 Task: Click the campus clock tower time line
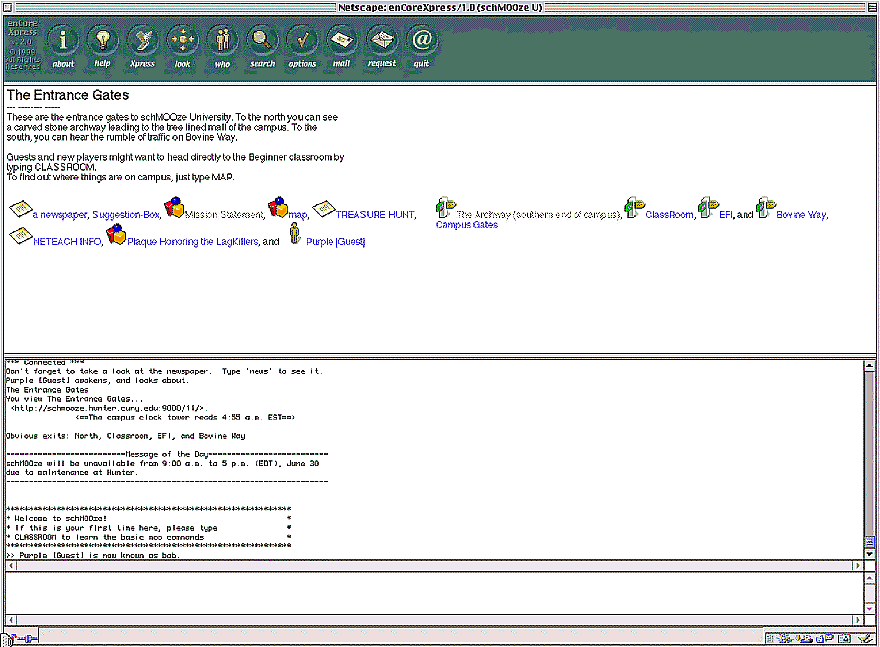[185, 417]
